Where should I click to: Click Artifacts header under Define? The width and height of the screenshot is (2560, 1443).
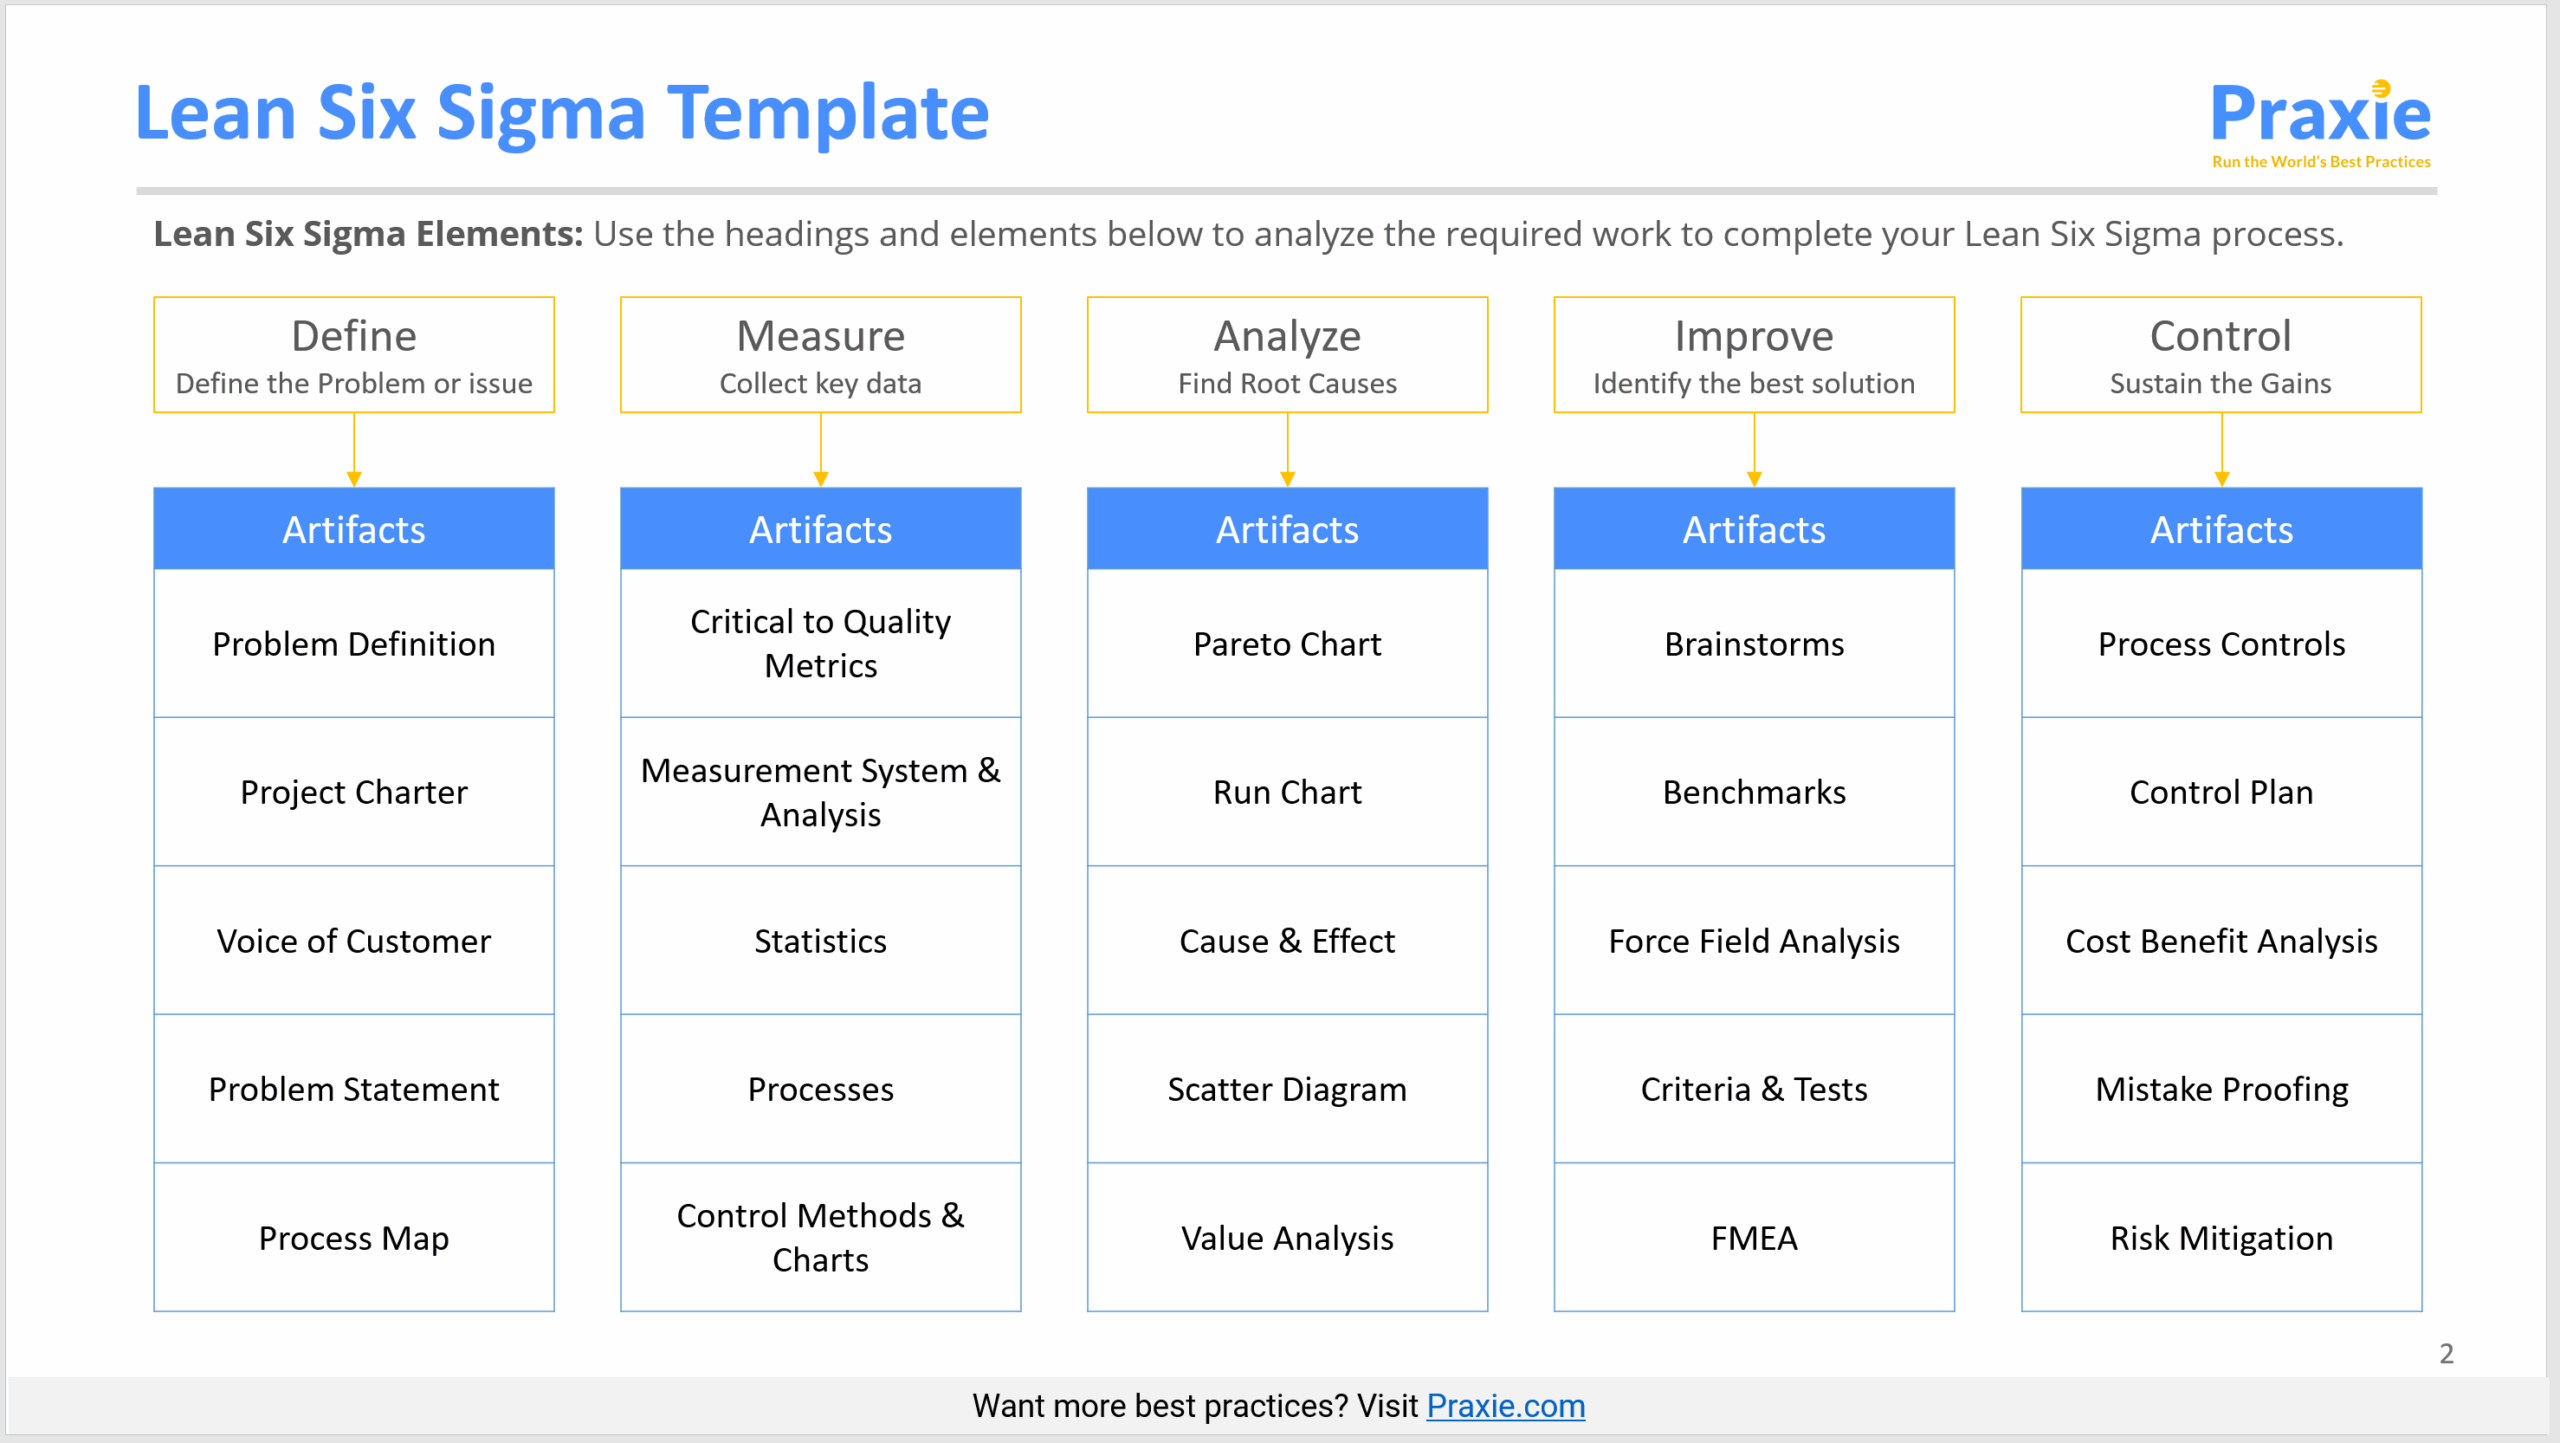pos(354,529)
